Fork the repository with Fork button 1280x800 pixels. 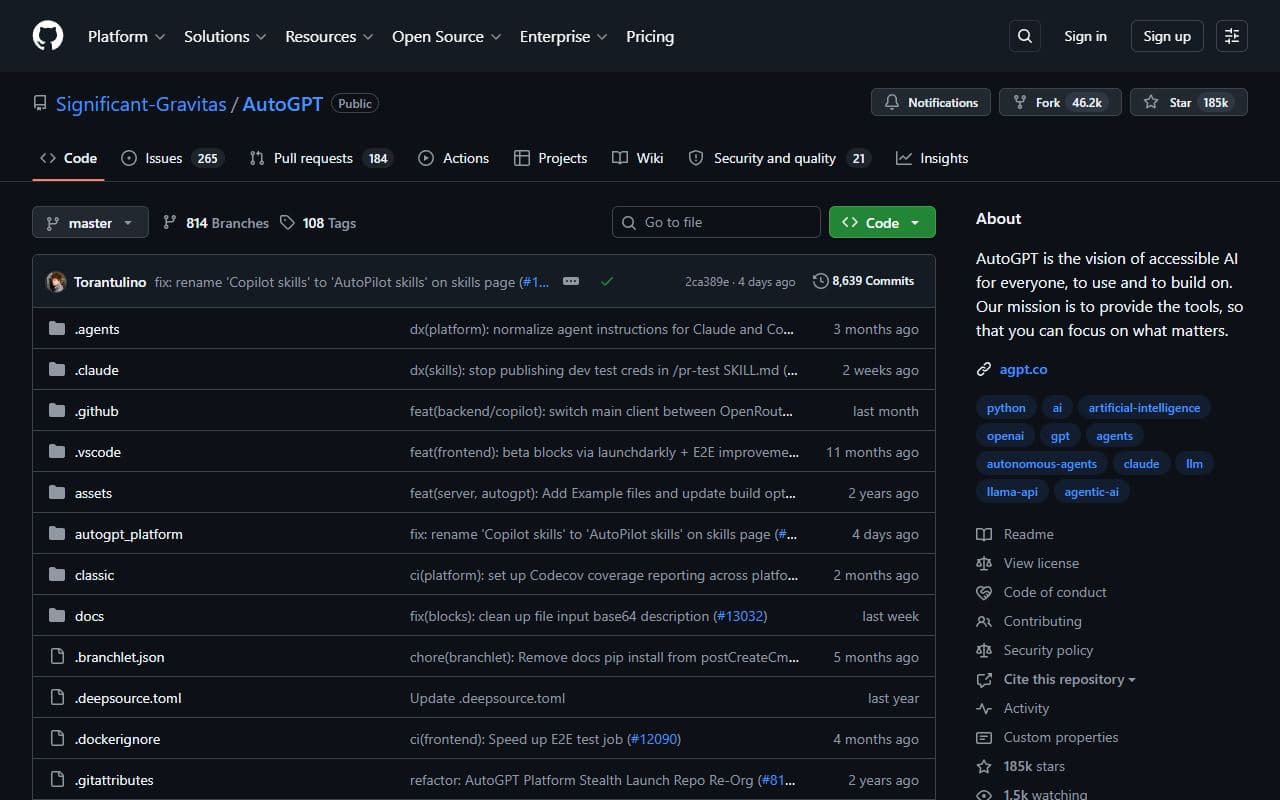tap(1059, 102)
